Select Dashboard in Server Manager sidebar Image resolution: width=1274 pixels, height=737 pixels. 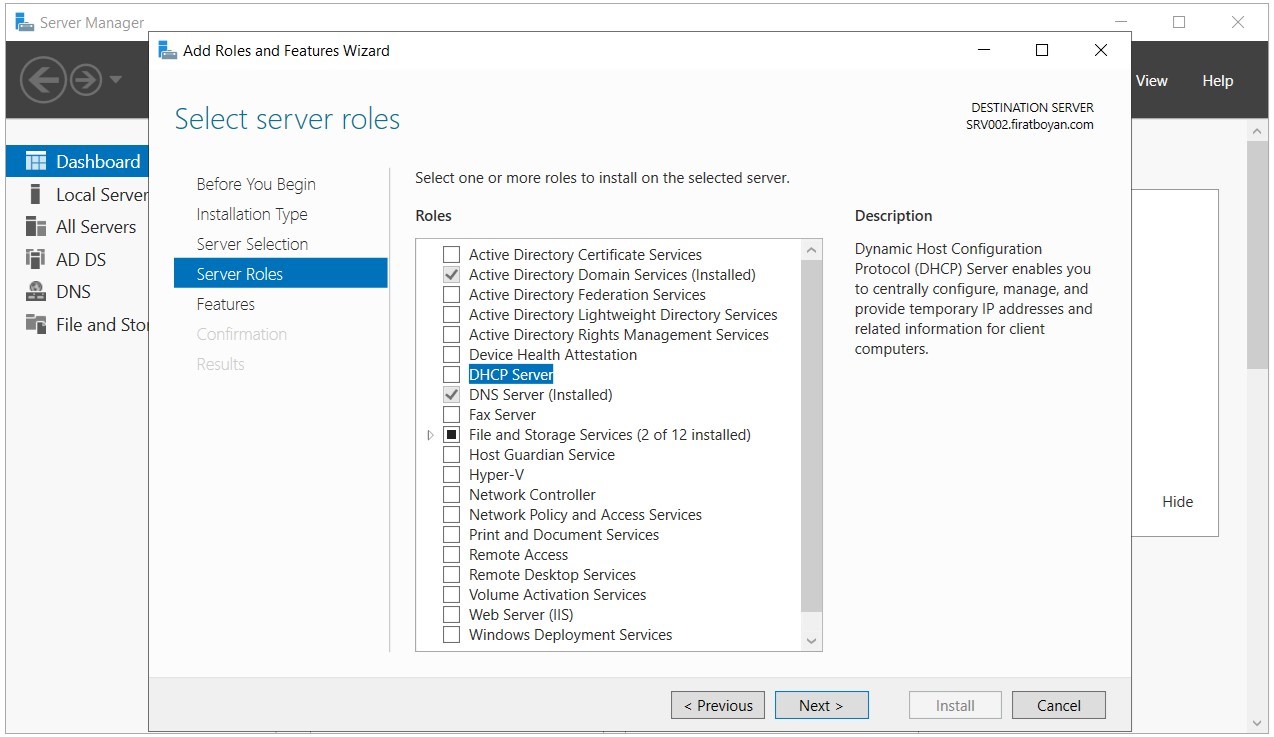pos(78,162)
